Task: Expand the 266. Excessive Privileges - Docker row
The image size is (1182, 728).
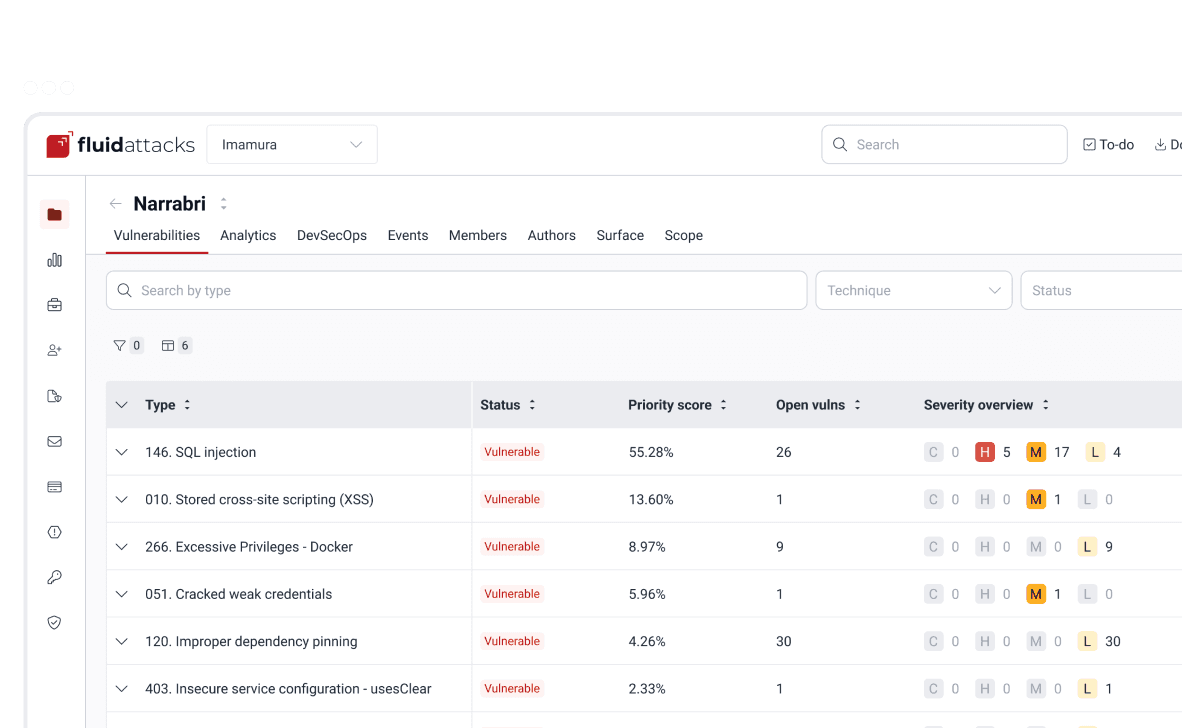Action: 121,546
